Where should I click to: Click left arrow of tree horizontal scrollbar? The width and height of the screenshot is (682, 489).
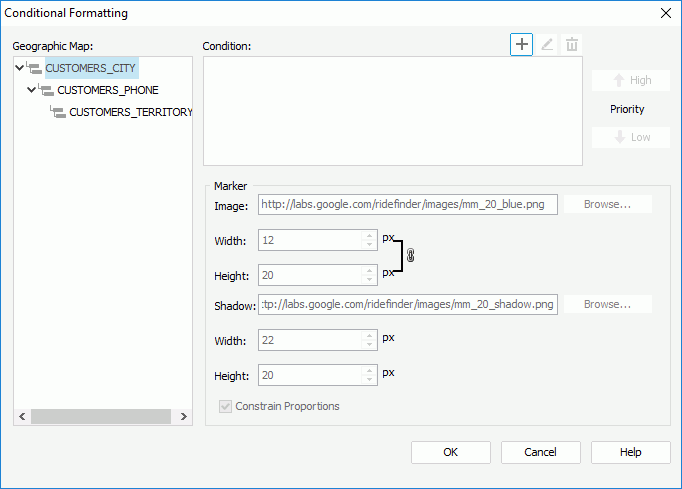(x=22, y=416)
